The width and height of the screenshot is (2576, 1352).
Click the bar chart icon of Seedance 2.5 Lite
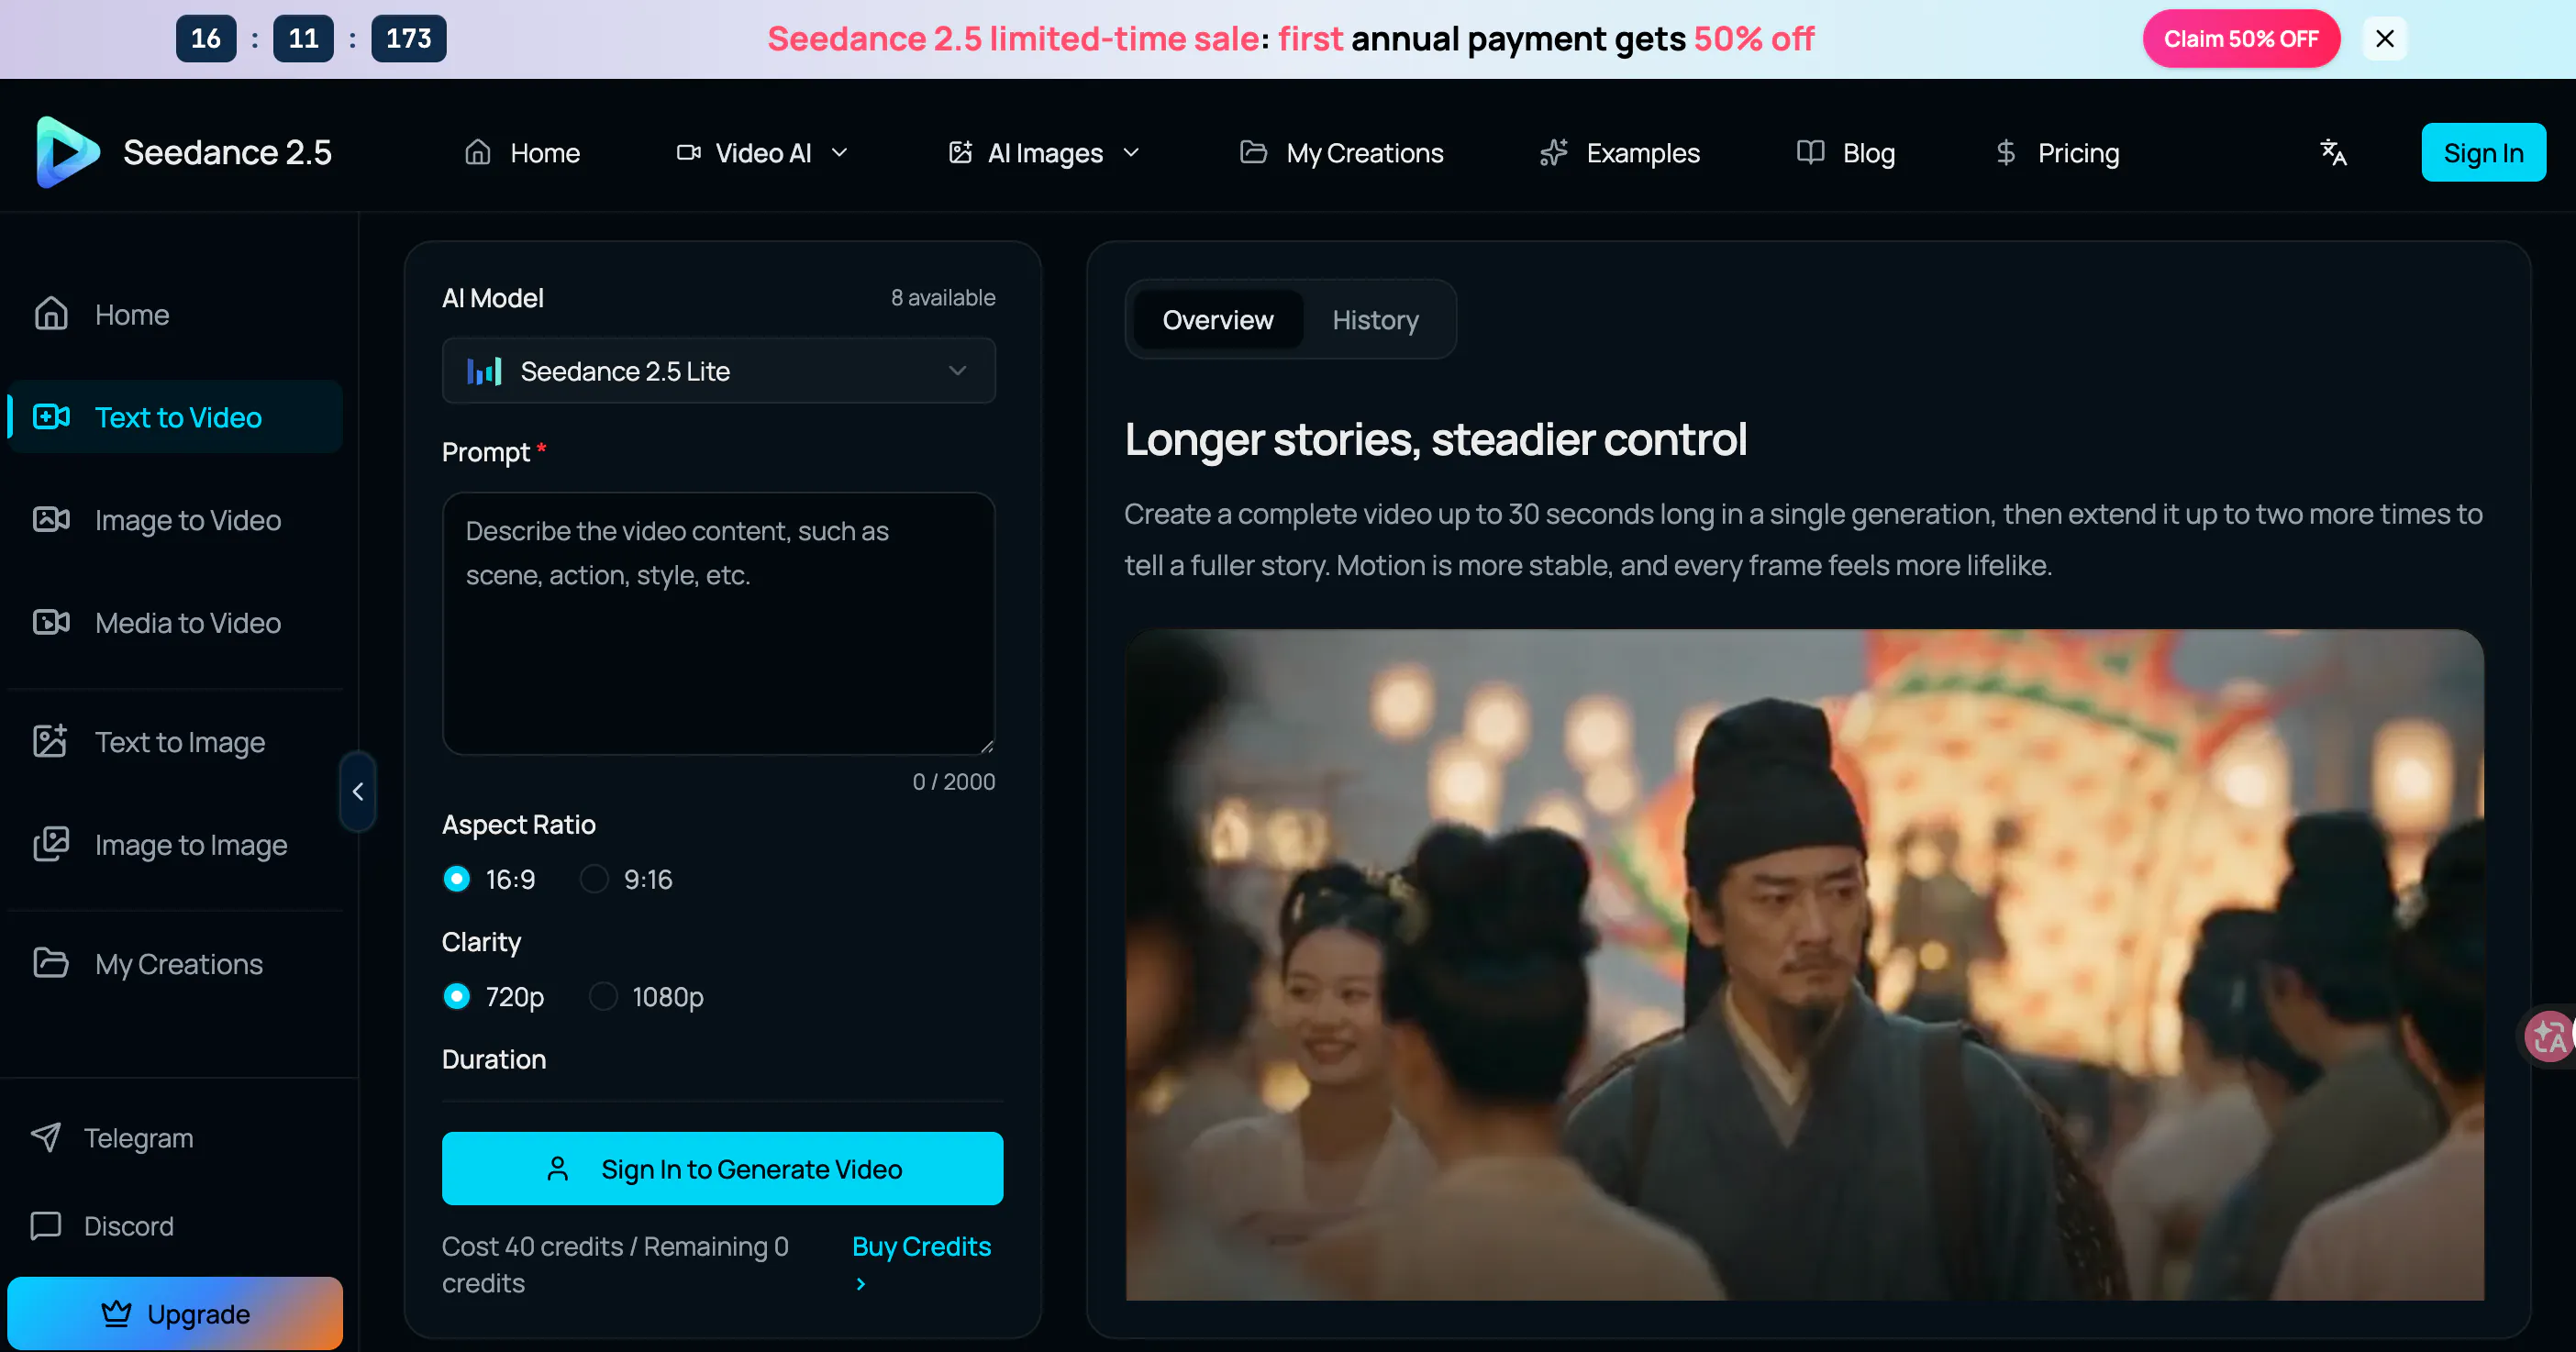[x=485, y=371]
